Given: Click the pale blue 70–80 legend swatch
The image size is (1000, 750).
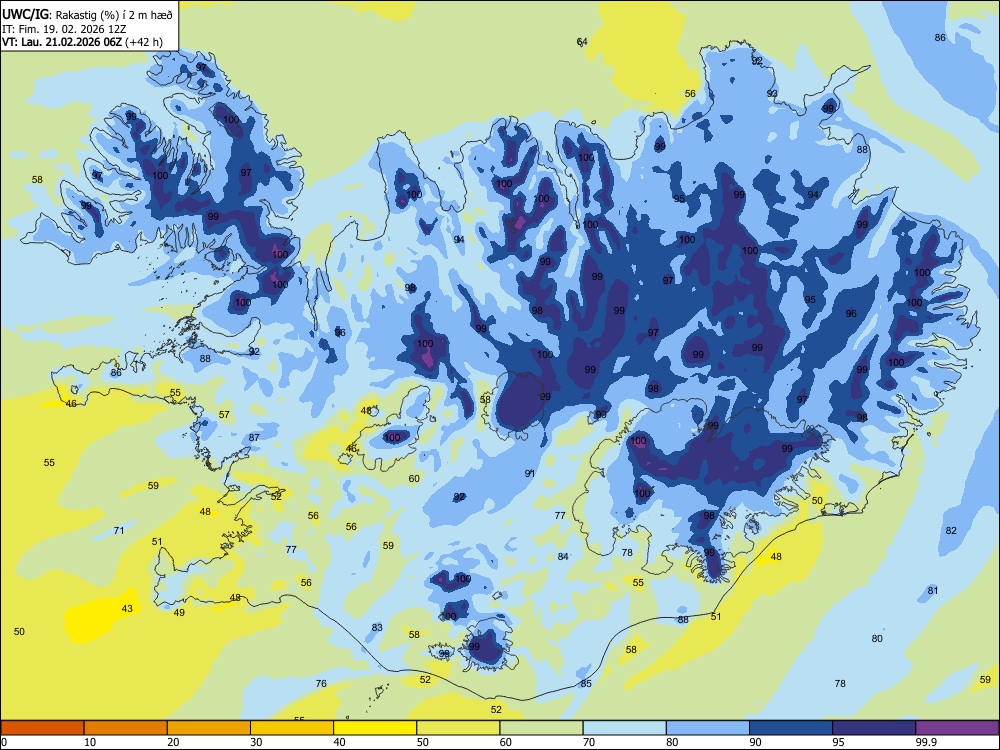Looking at the screenshot, I should pyautogui.click(x=624, y=728).
